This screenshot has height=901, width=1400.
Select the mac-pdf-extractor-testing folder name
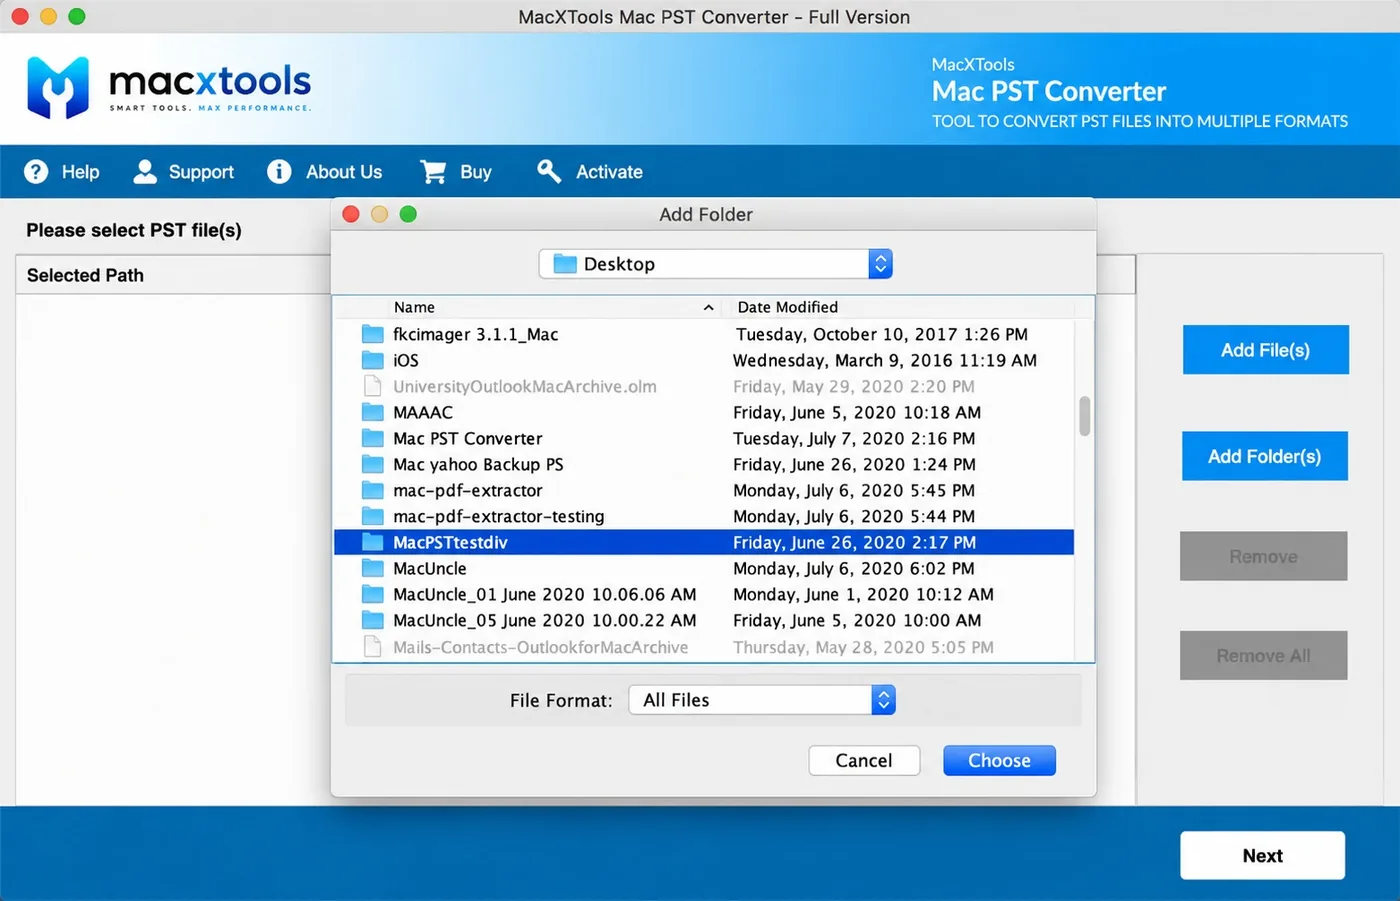pyautogui.click(x=498, y=516)
